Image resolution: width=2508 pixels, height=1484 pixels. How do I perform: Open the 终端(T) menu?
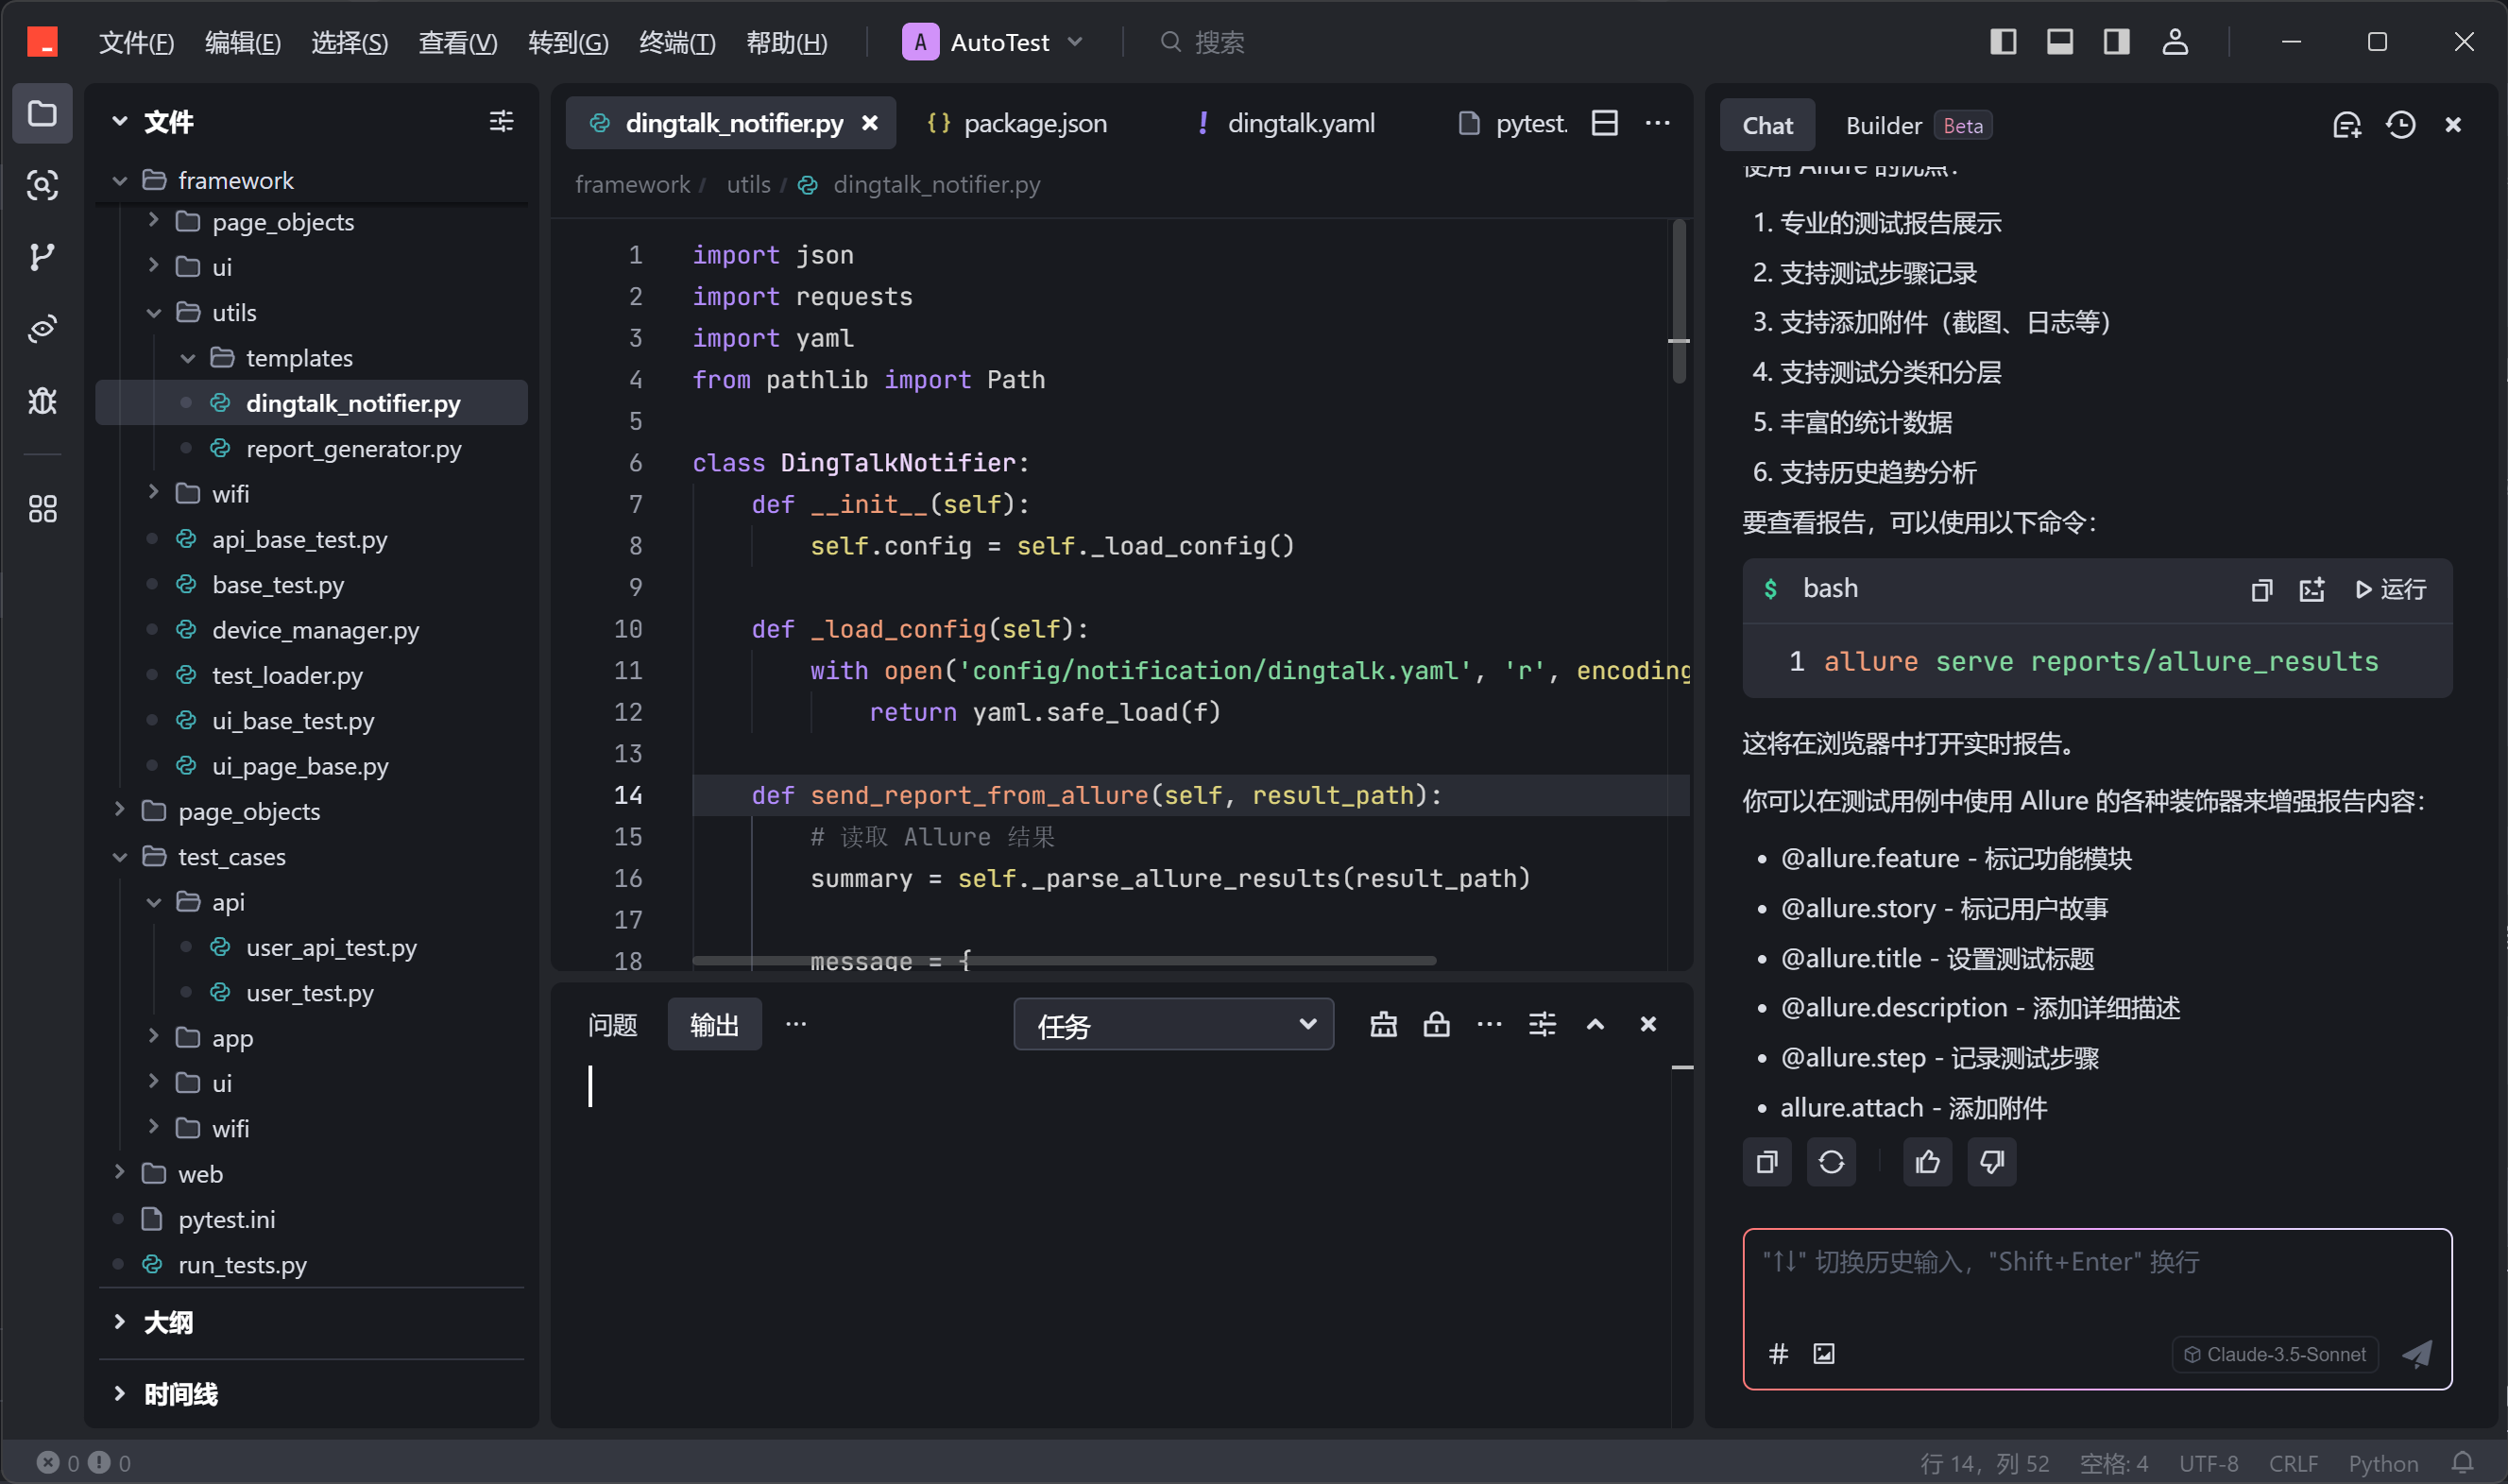click(676, 42)
